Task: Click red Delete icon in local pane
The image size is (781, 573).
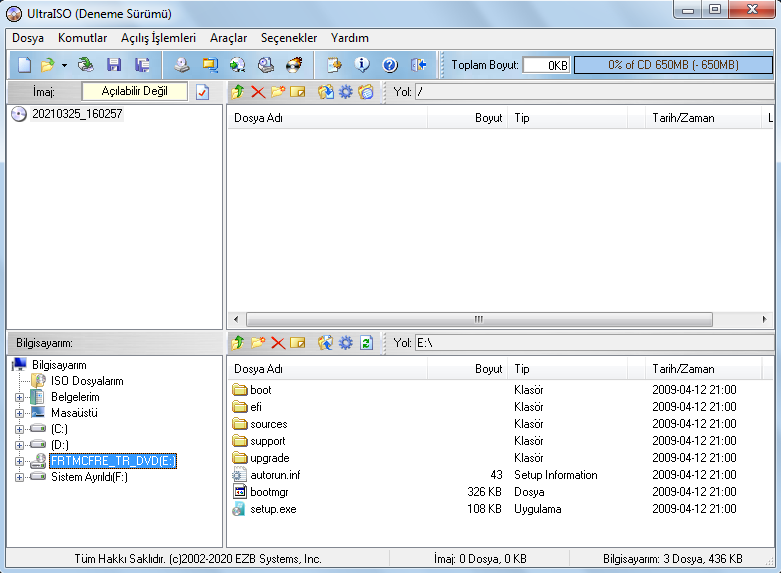Action: [x=278, y=343]
